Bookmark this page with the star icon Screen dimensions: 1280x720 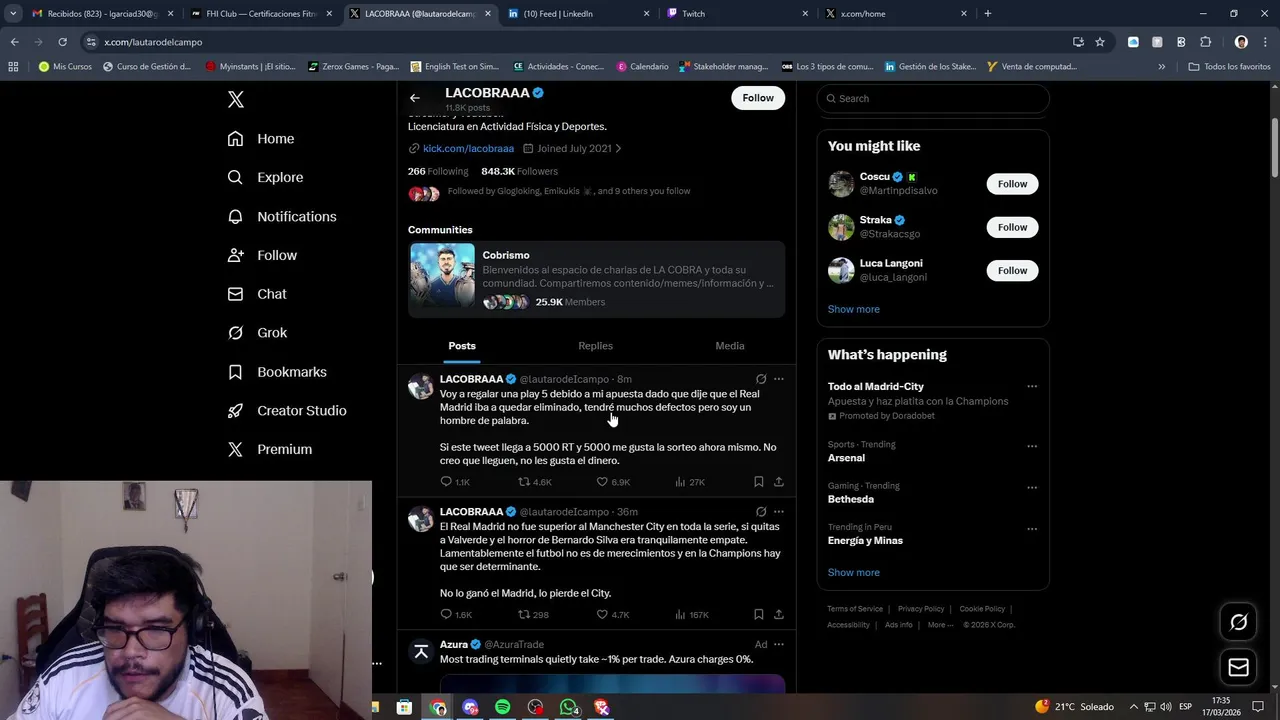pyautogui.click(x=1100, y=42)
